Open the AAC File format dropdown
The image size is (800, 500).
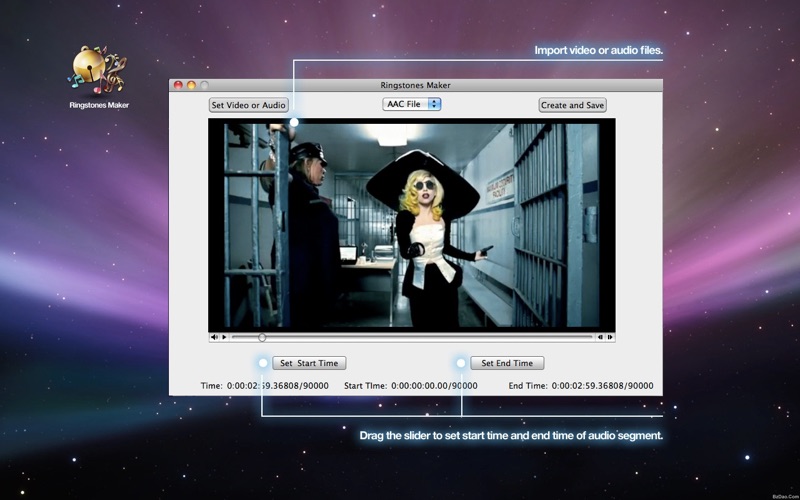[412, 104]
